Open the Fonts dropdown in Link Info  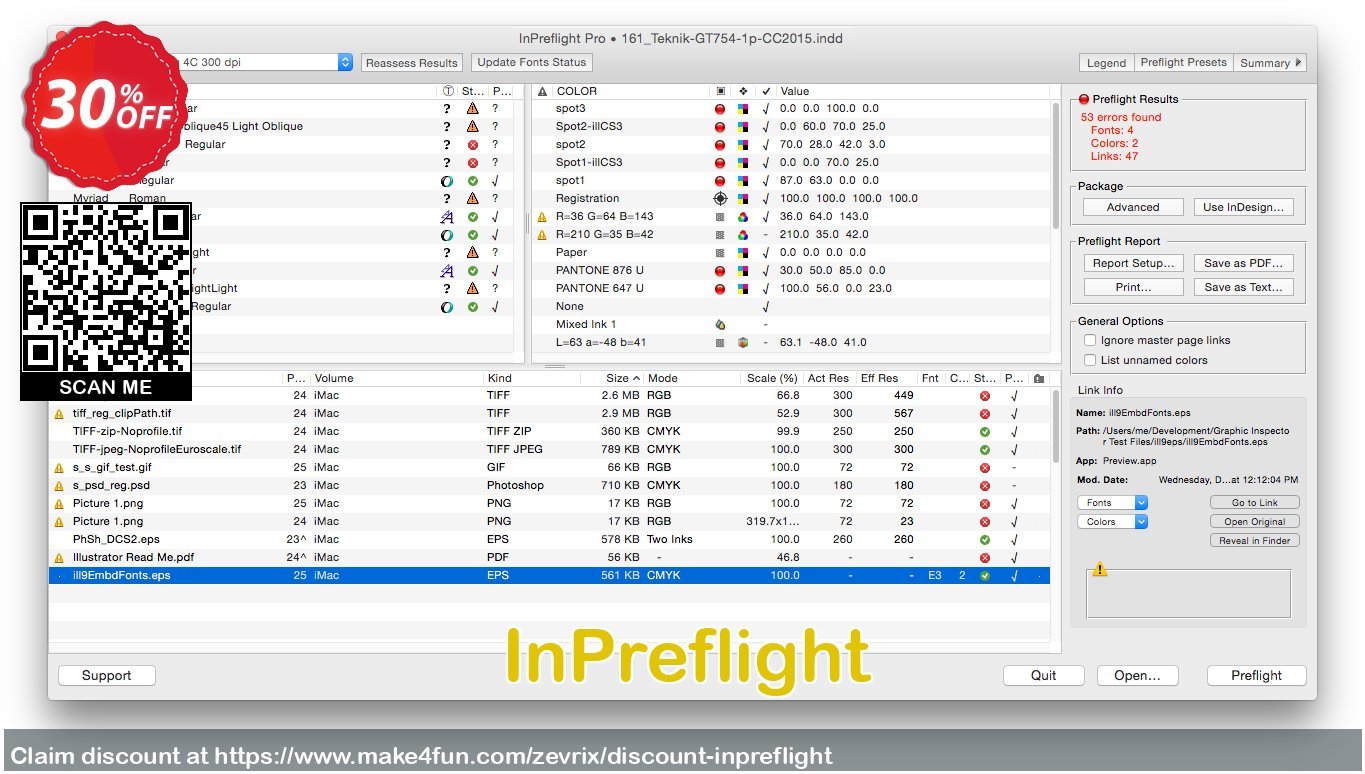[x=1112, y=503]
